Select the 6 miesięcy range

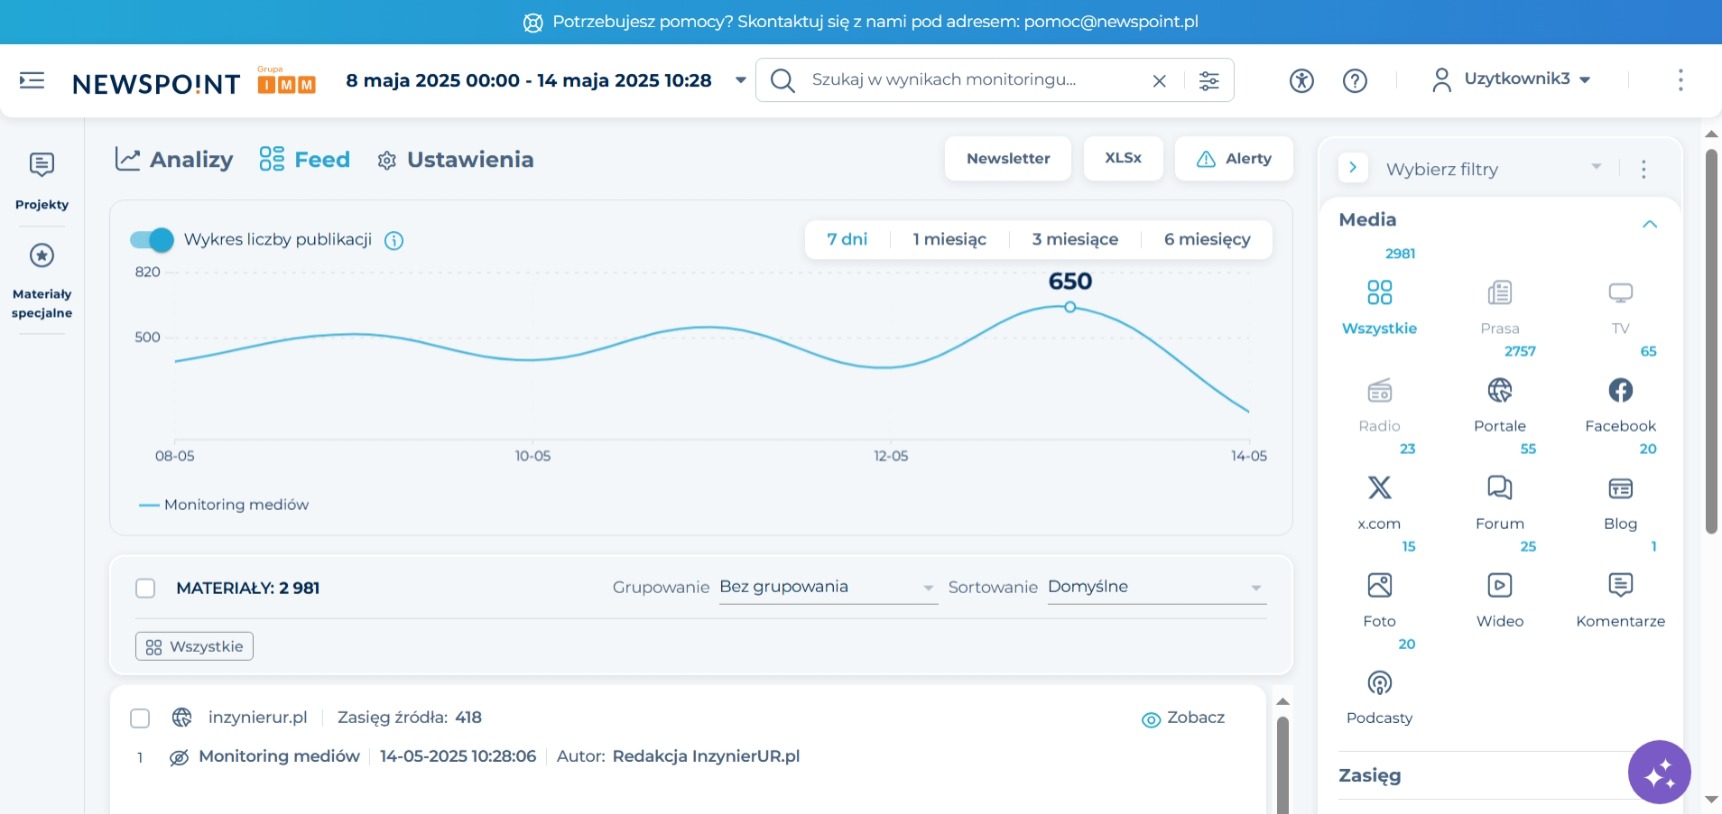(1207, 239)
